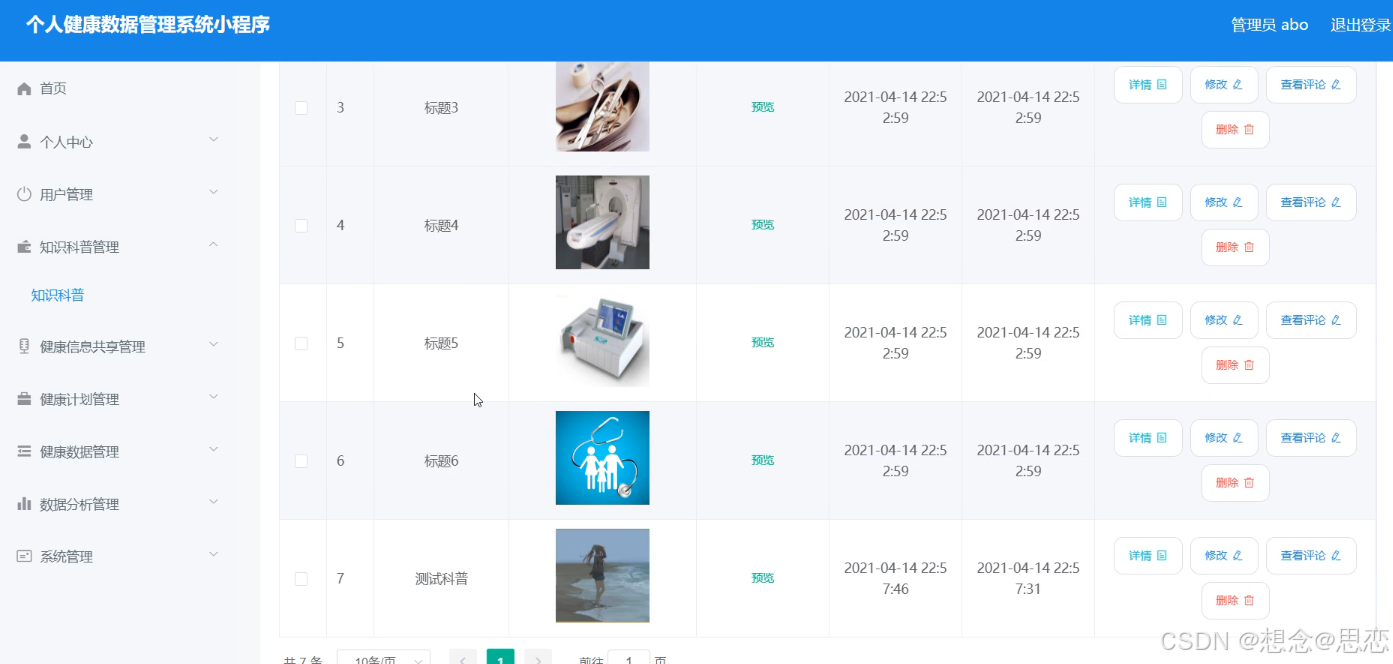Expand the 用户管理 menu chevron
The height and width of the screenshot is (664, 1393).
(x=213, y=192)
